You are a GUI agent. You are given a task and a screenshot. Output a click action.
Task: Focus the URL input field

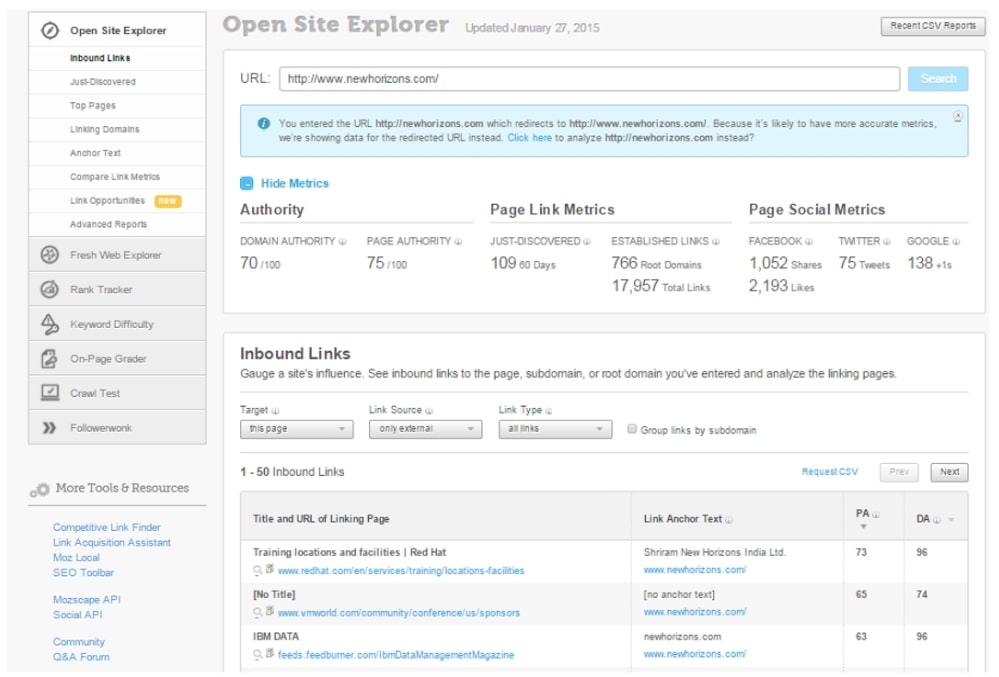[x=589, y=79]
